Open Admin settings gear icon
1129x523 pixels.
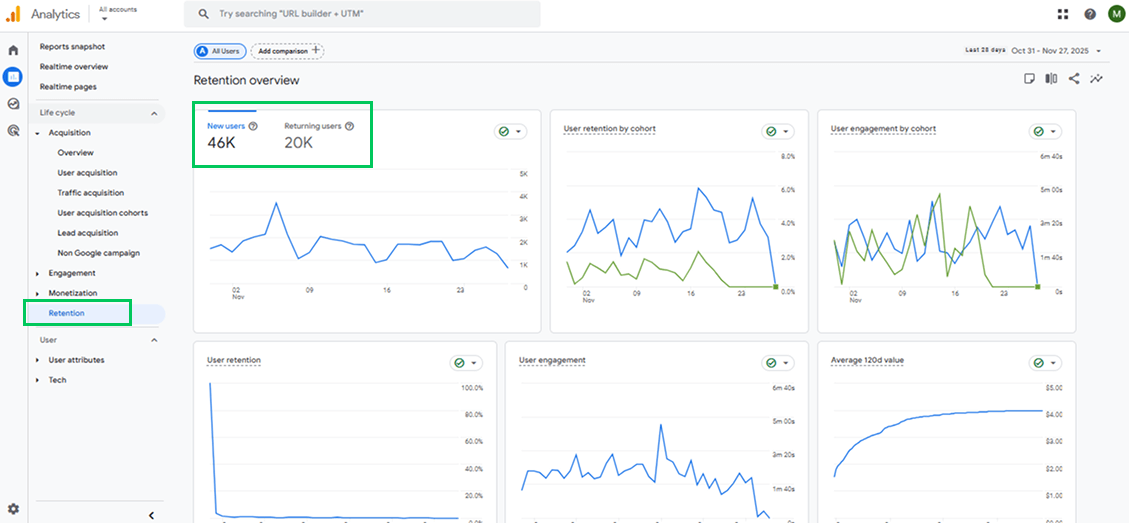(x=13, y=509)
